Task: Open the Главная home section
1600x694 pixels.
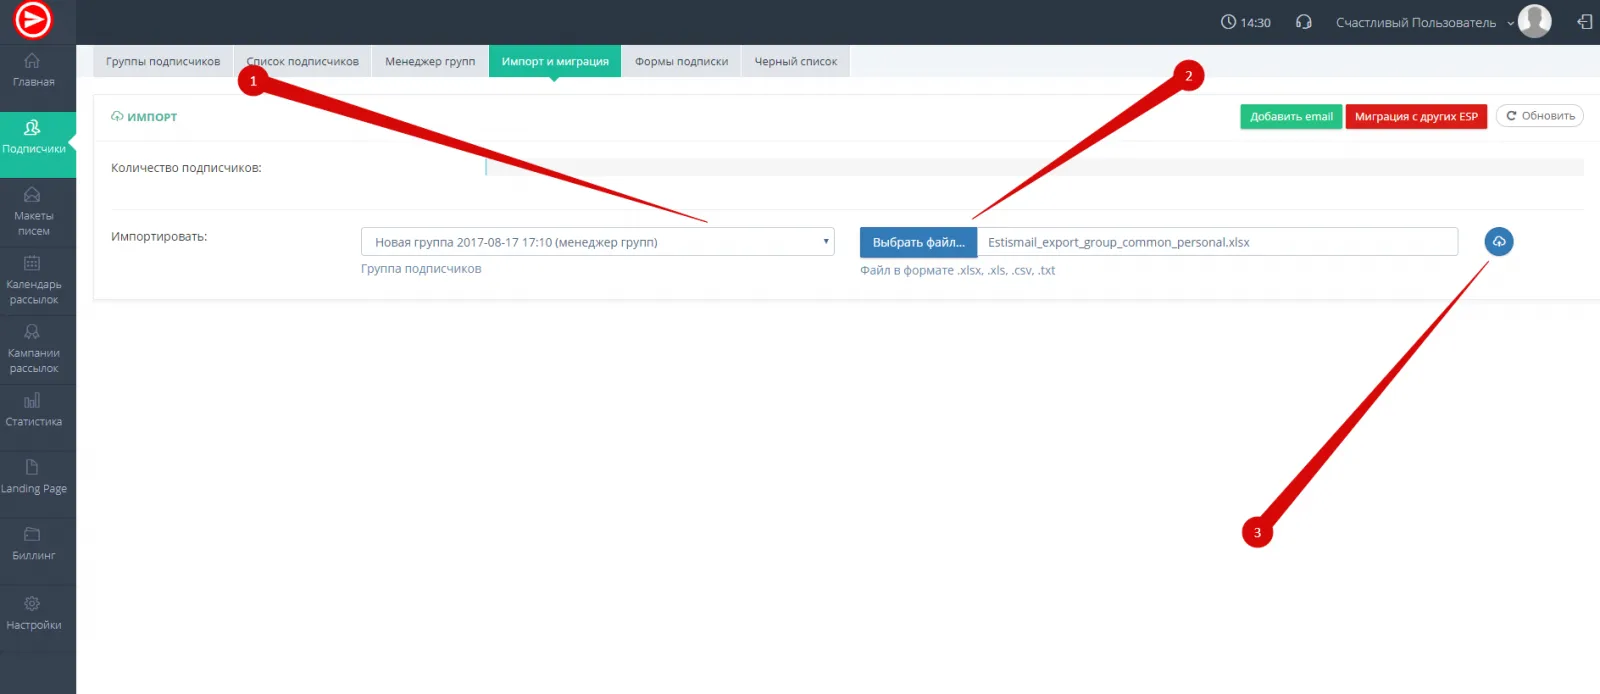Action: click(x=33, y=70)
